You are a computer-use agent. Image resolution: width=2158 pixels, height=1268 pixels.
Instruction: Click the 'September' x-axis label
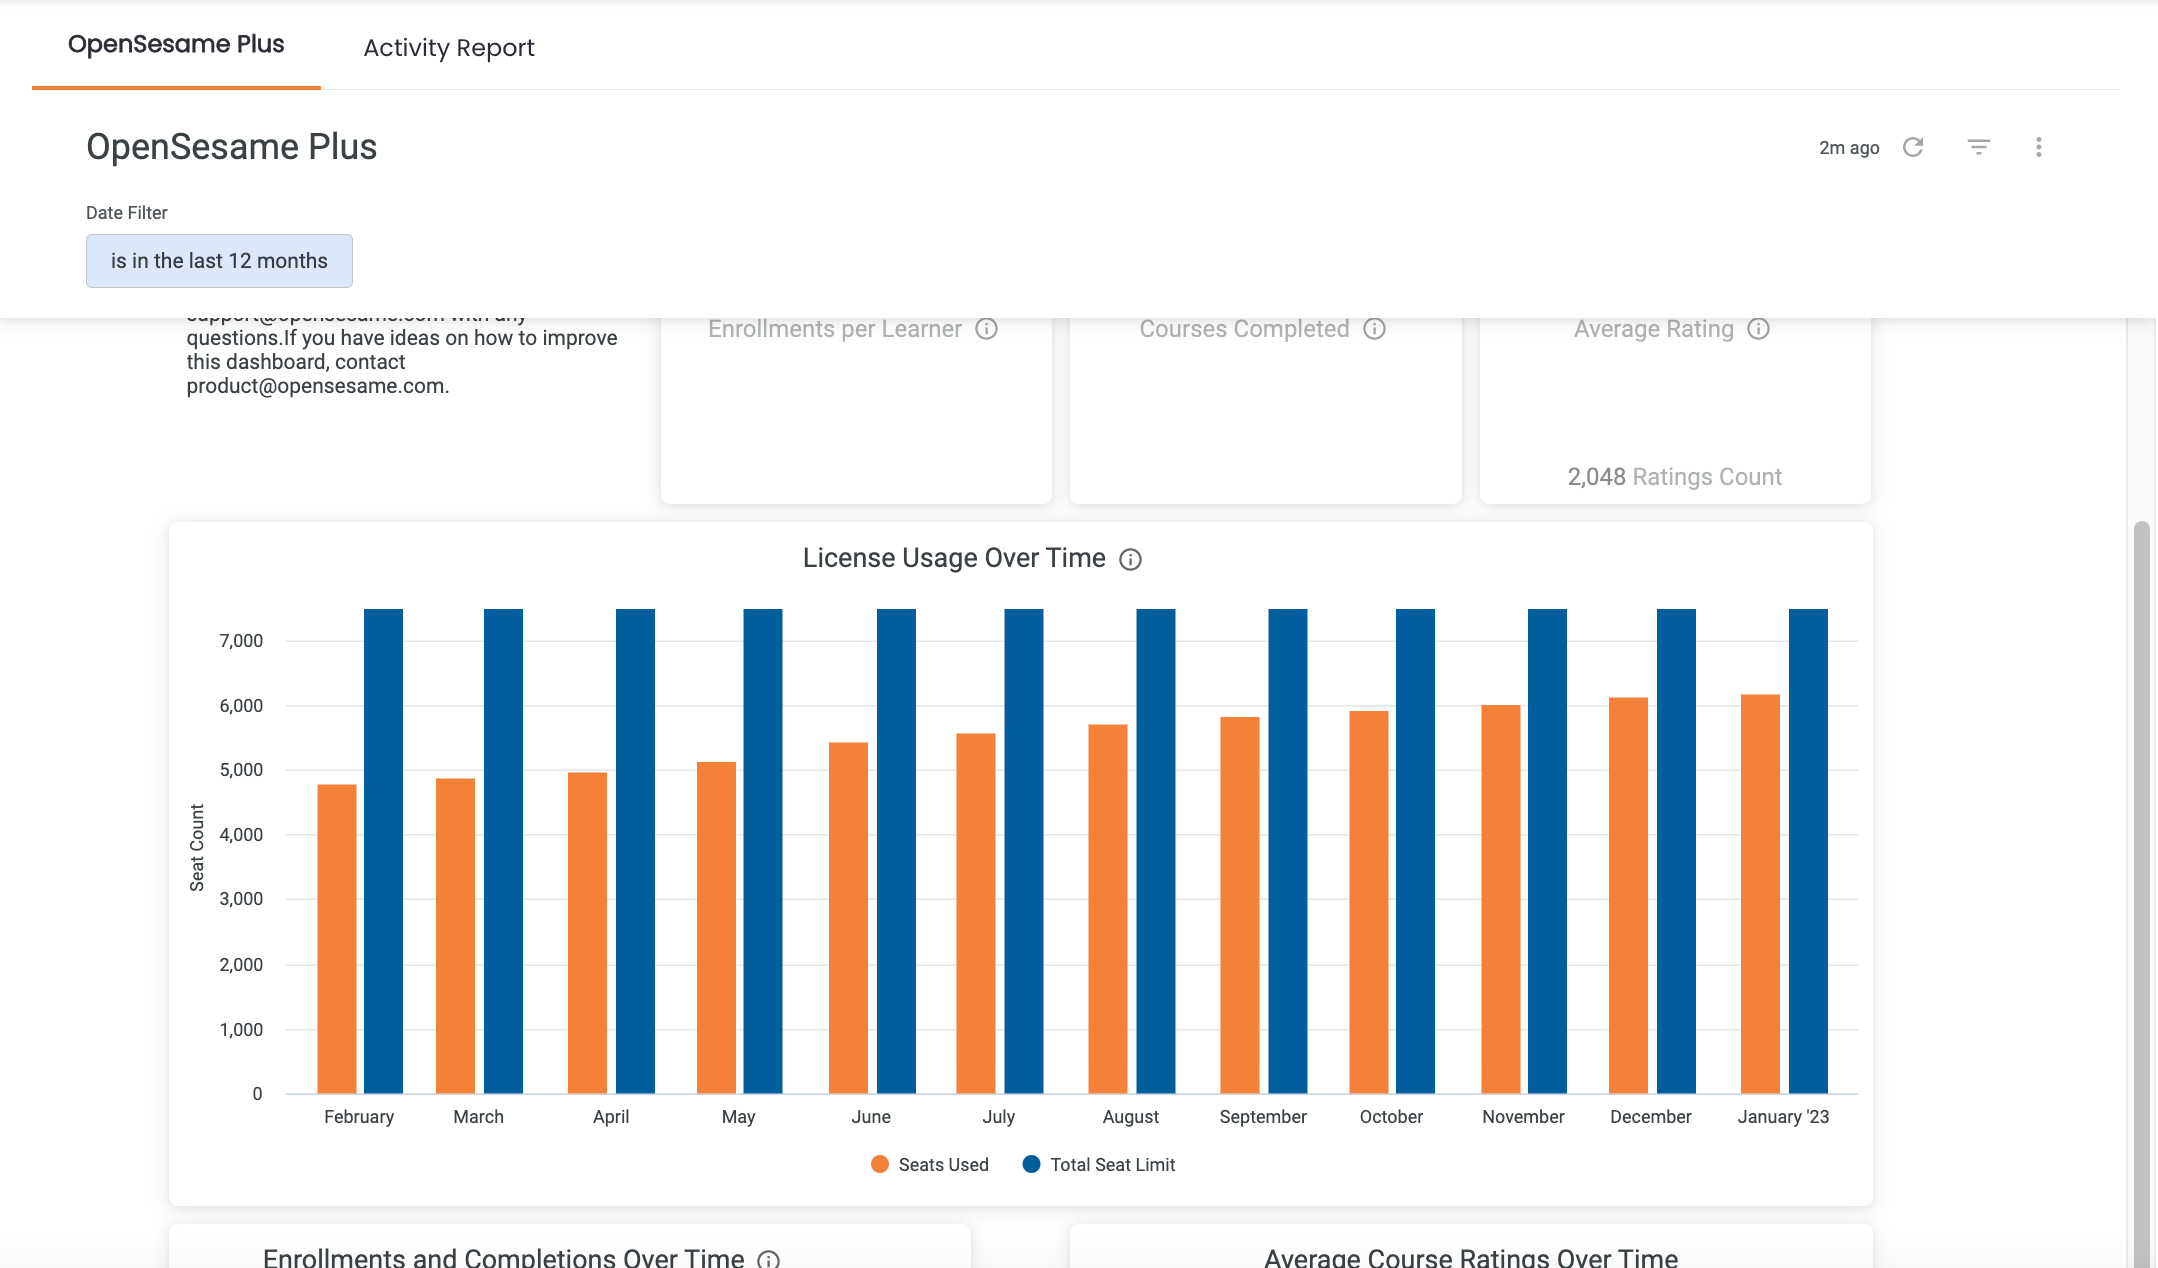pyautogui.click(x=1263, y=1117)
